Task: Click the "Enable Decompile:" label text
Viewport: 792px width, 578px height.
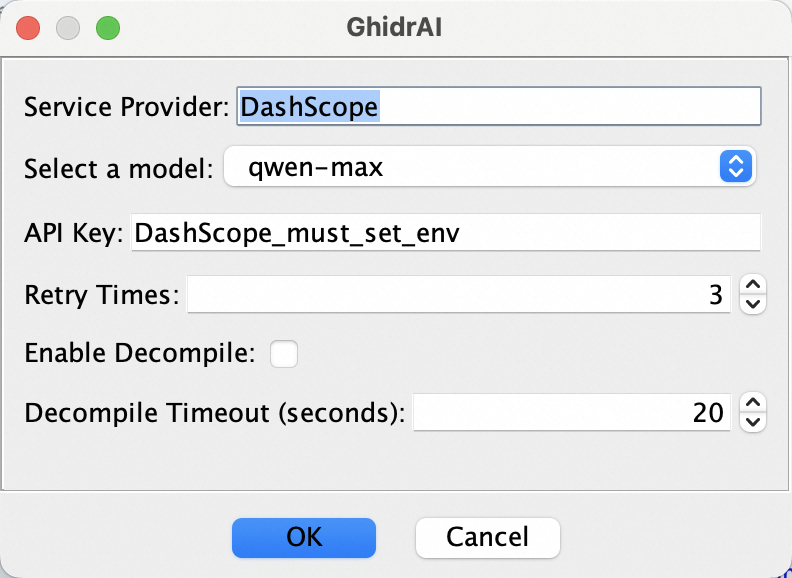Action: tap(140, 353)
